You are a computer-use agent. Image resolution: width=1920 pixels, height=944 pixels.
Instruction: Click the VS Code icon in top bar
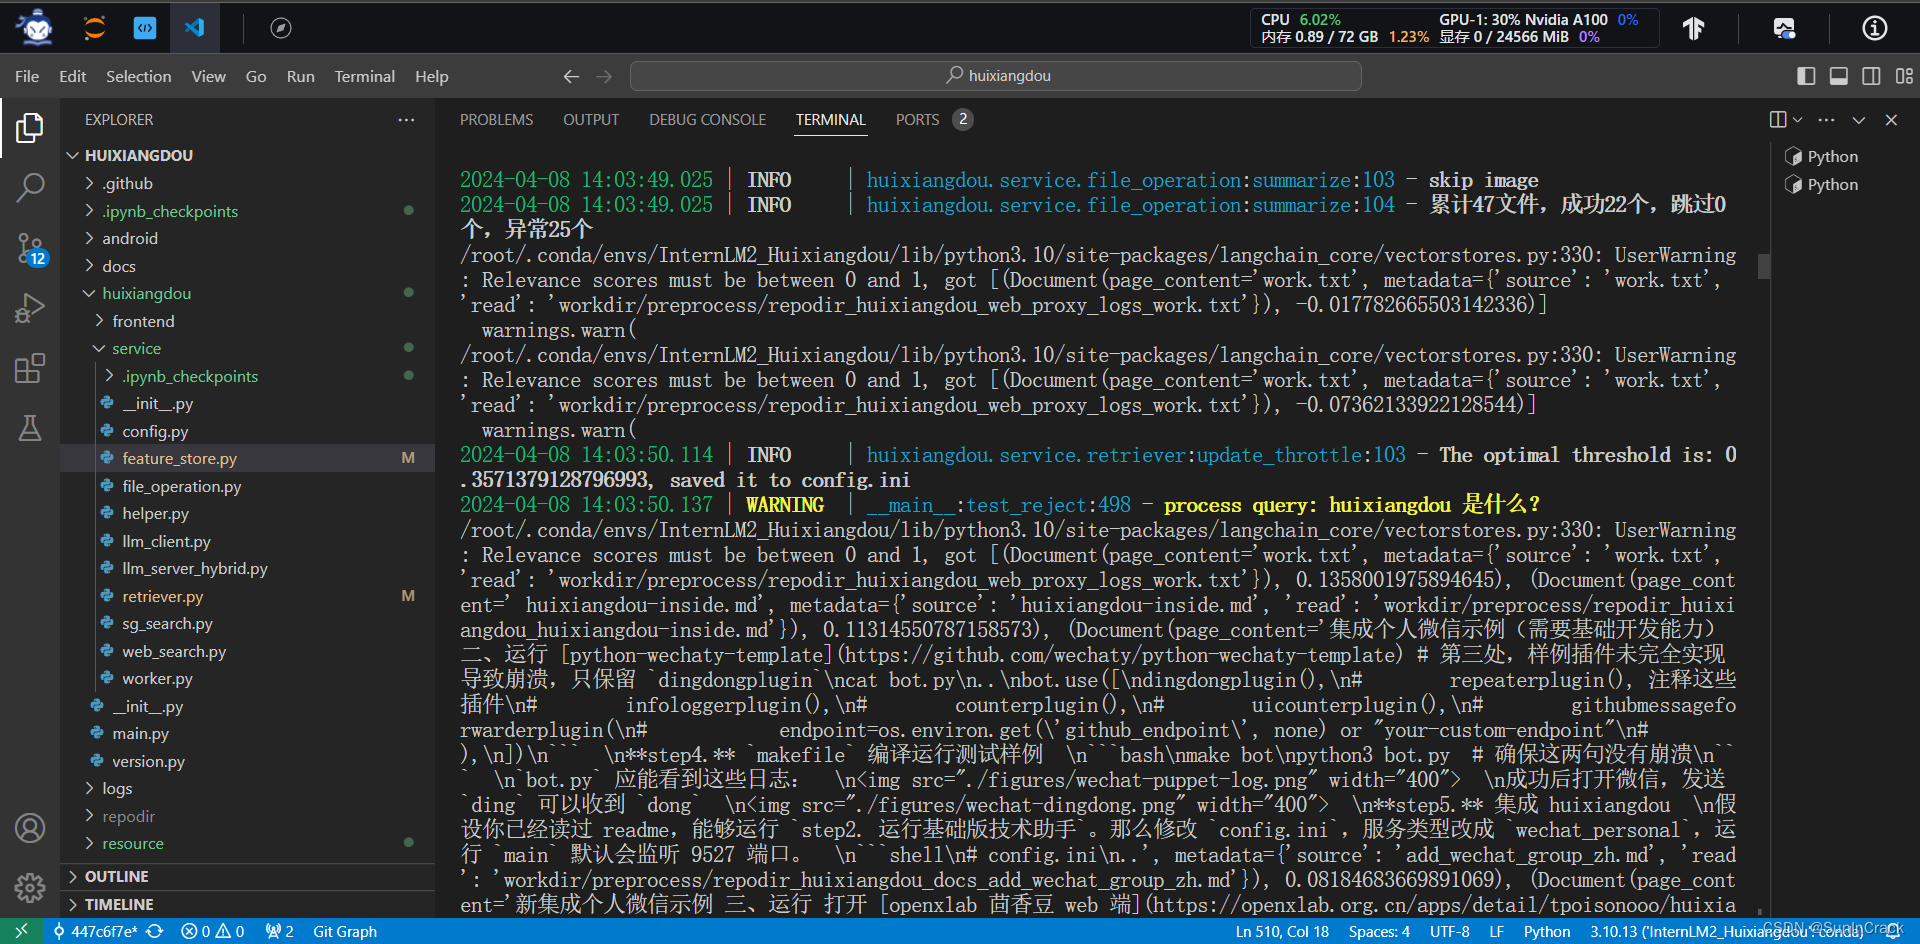[194, 28]
